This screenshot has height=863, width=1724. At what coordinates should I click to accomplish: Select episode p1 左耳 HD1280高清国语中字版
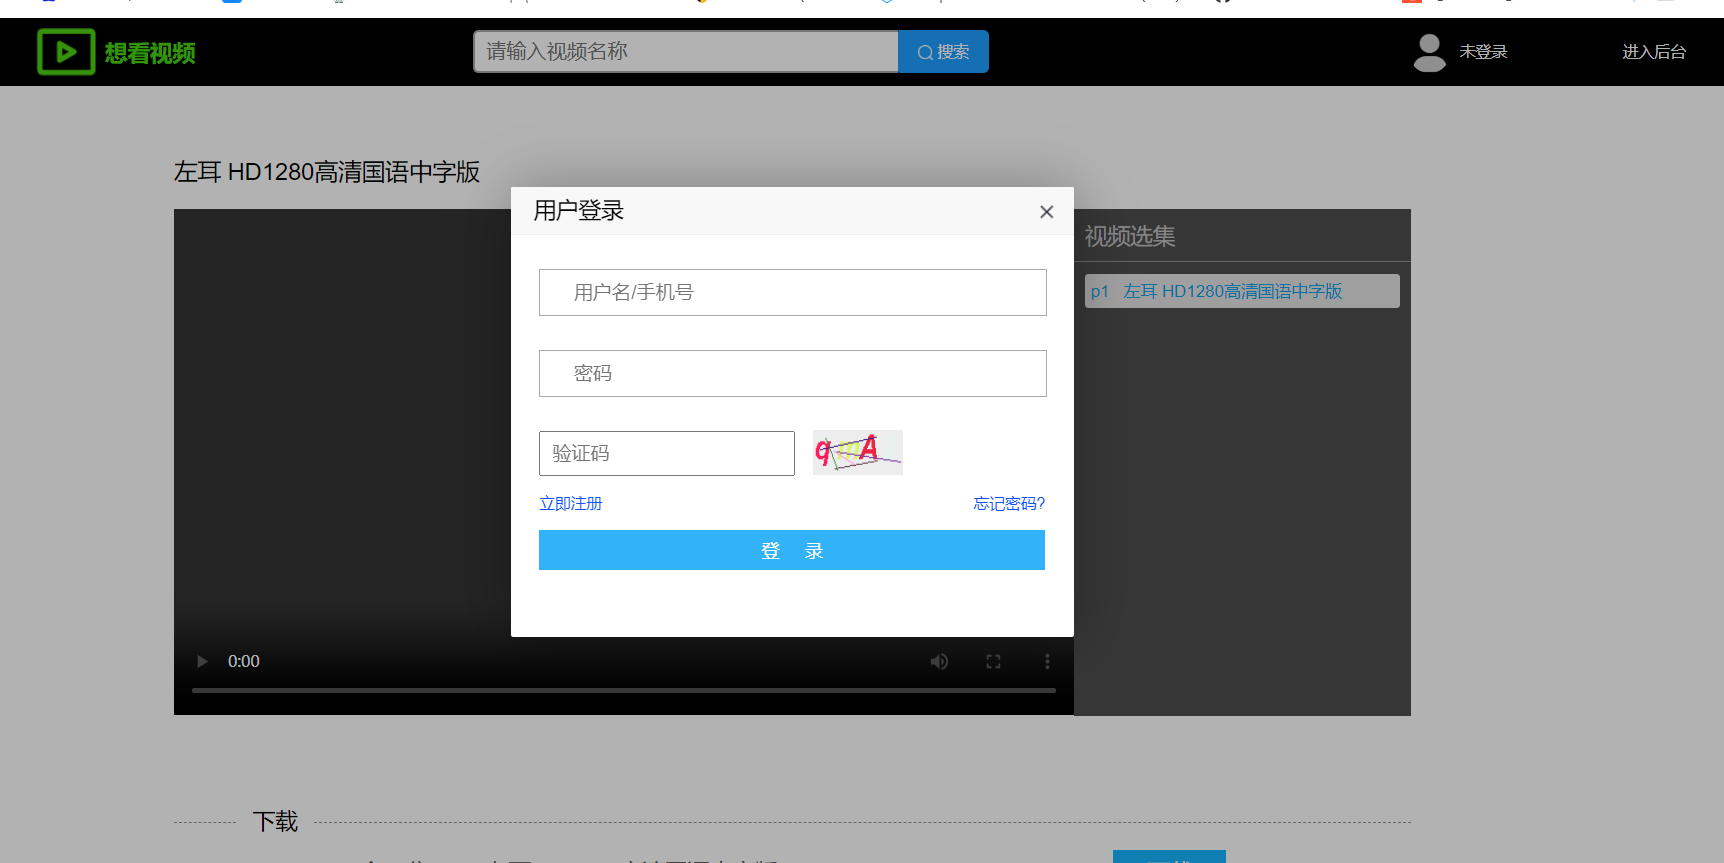pyautogui.click(x=1242, y=291)
